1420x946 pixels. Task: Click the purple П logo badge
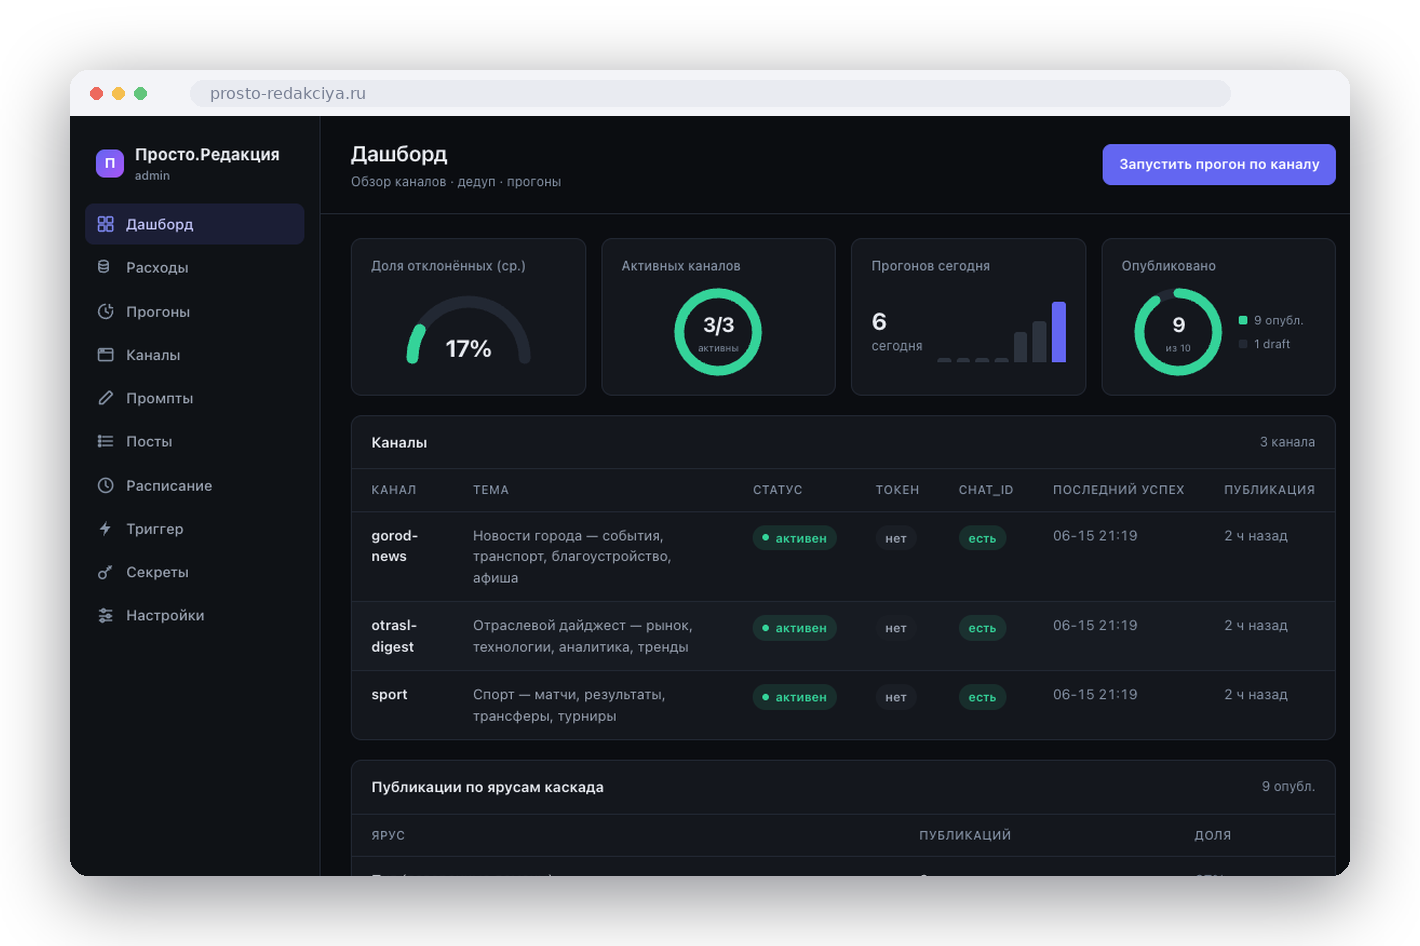(x=110, y=163)
